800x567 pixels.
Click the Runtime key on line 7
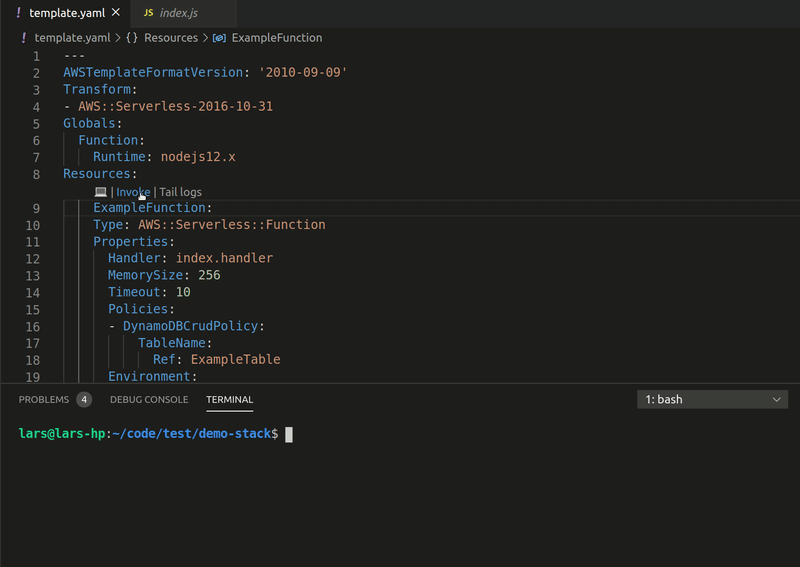point(119,157)
